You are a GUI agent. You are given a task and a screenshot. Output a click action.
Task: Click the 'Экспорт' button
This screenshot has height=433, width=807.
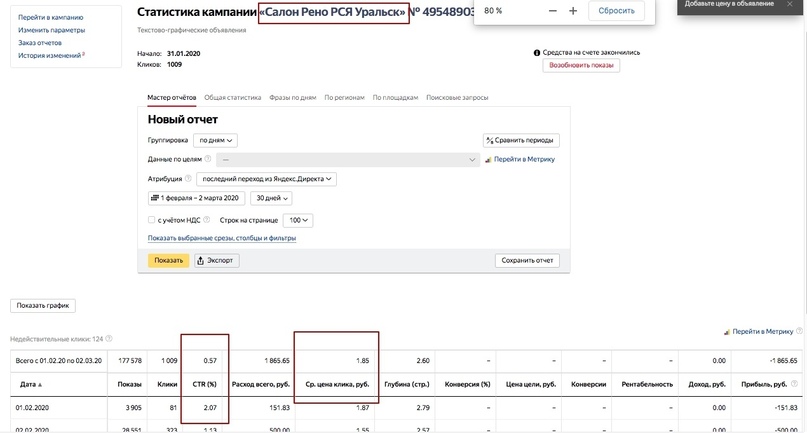pyautogui.click(x=217, y=261)
